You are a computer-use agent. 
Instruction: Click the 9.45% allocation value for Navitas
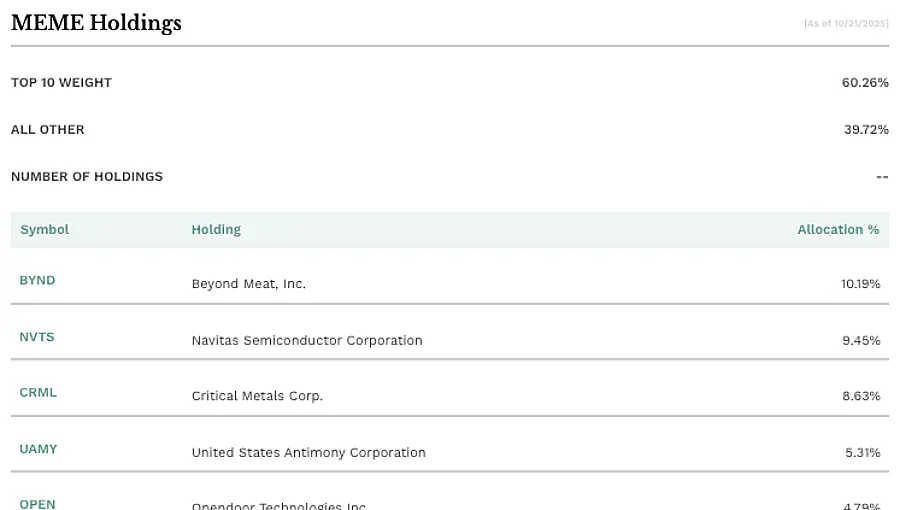[861, 340]
